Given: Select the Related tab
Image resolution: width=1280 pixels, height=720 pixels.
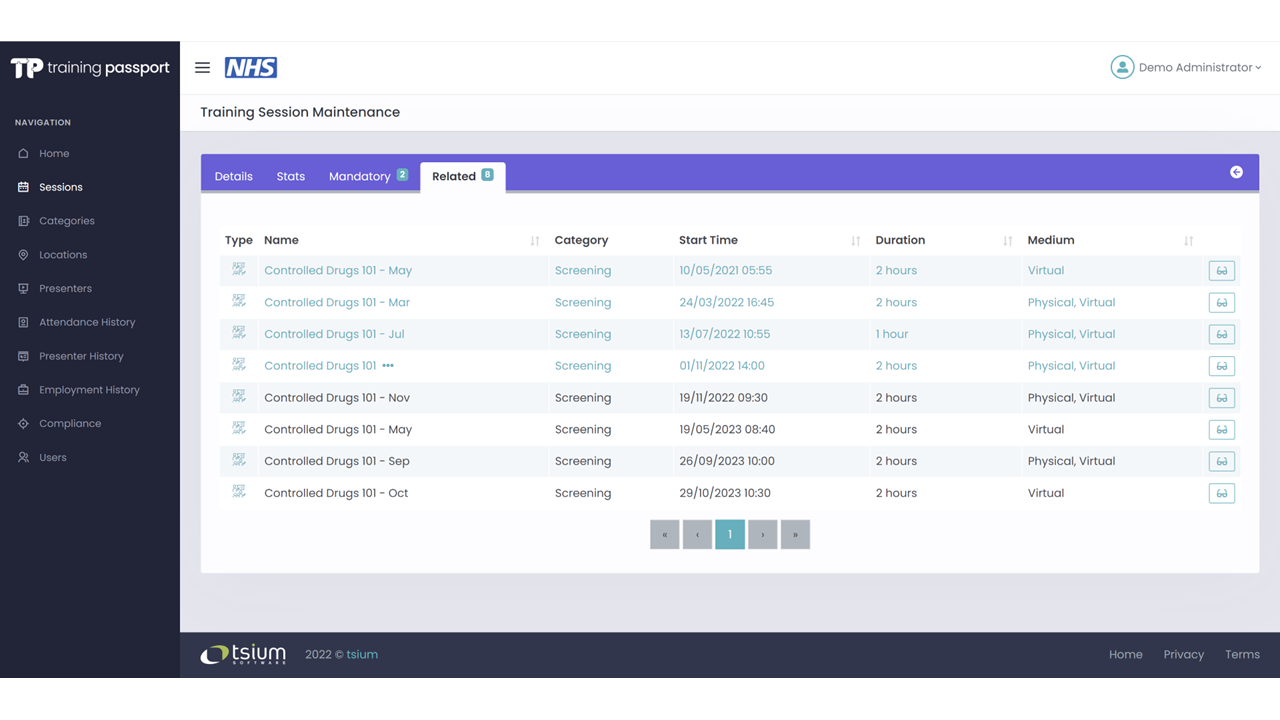Looking at the screenshot, I should pyautogui.click(x=463, y=176).
